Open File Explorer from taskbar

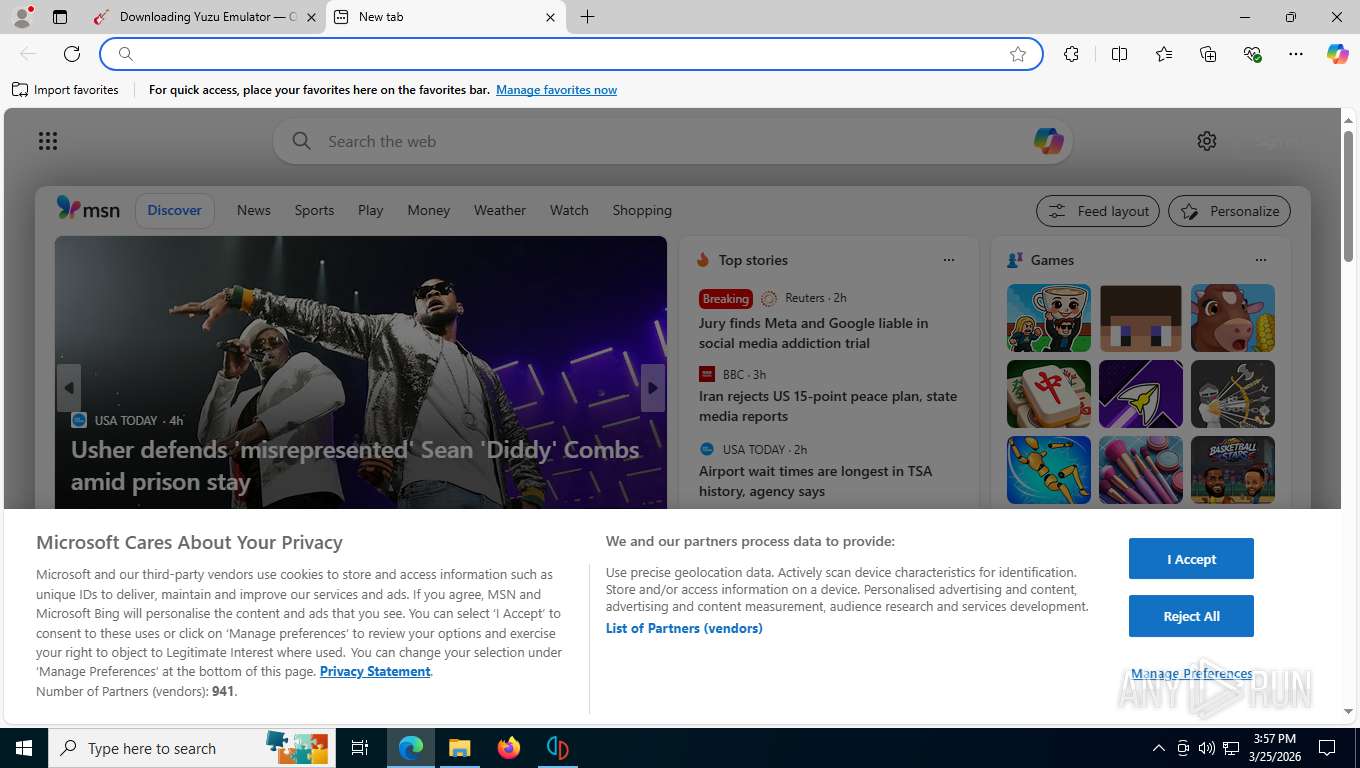coord(459,748)
